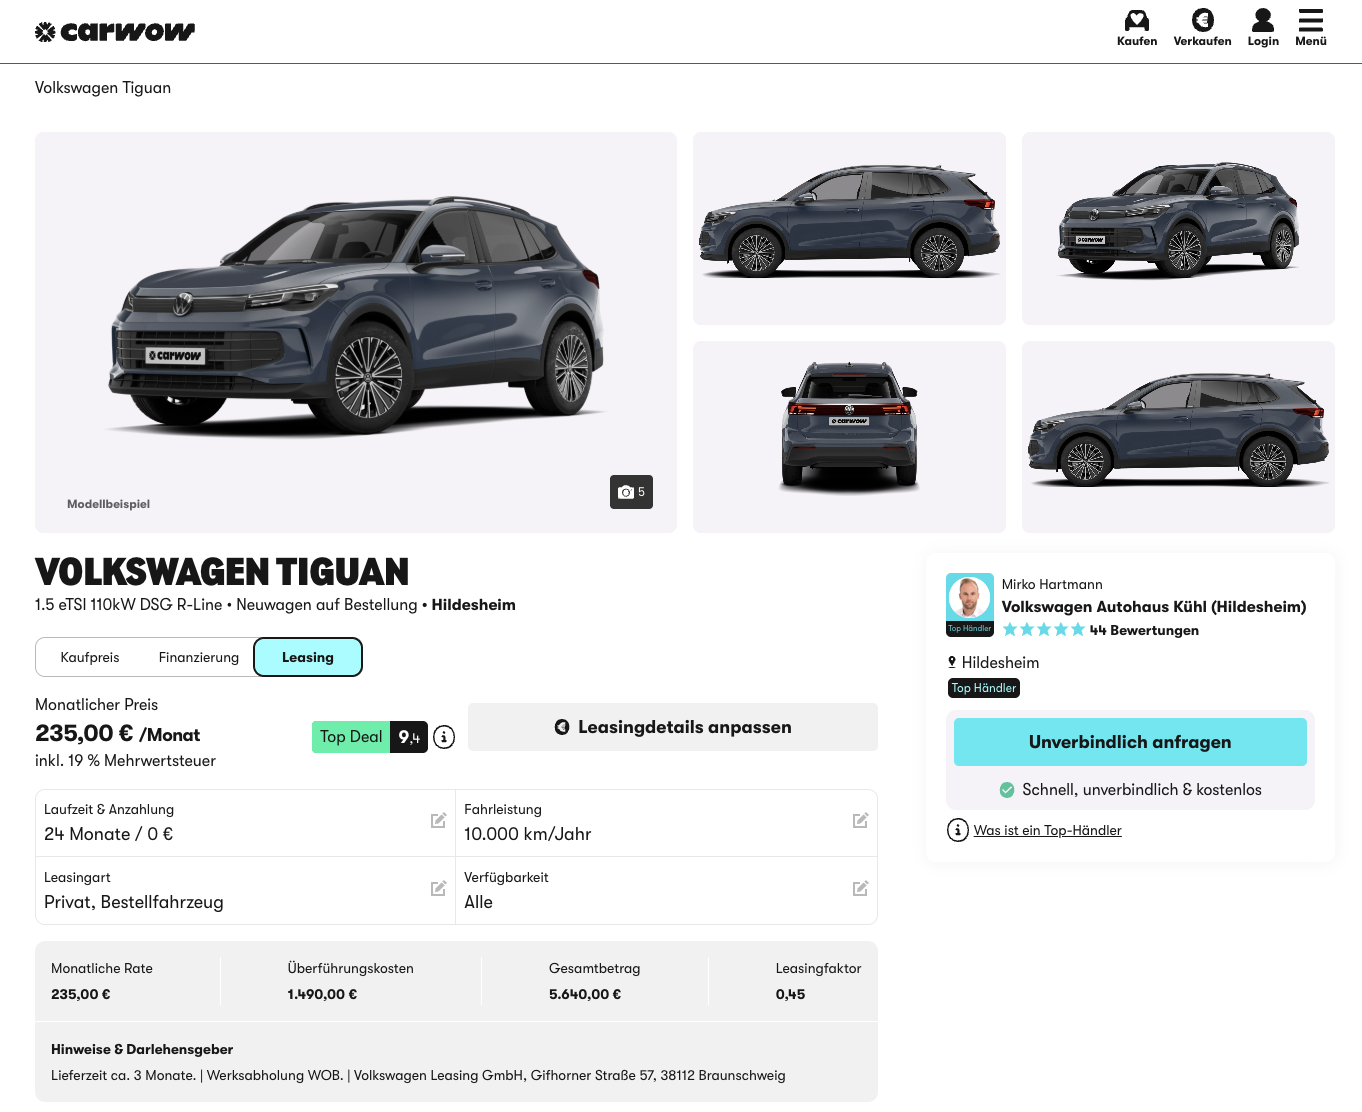Screen dimensions: 1362x1112
Task: Switch to the Finanzierung tab
Action: [x=199, y=657]
